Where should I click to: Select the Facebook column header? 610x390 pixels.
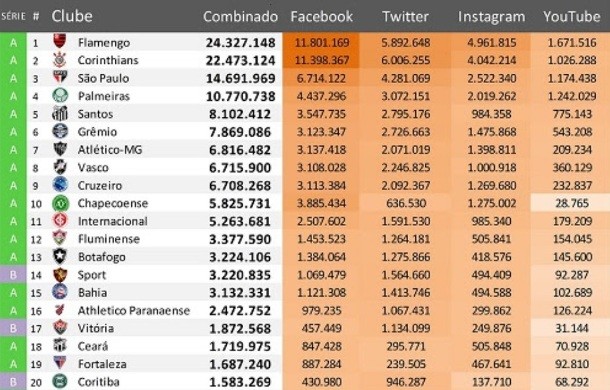point(321,16)
